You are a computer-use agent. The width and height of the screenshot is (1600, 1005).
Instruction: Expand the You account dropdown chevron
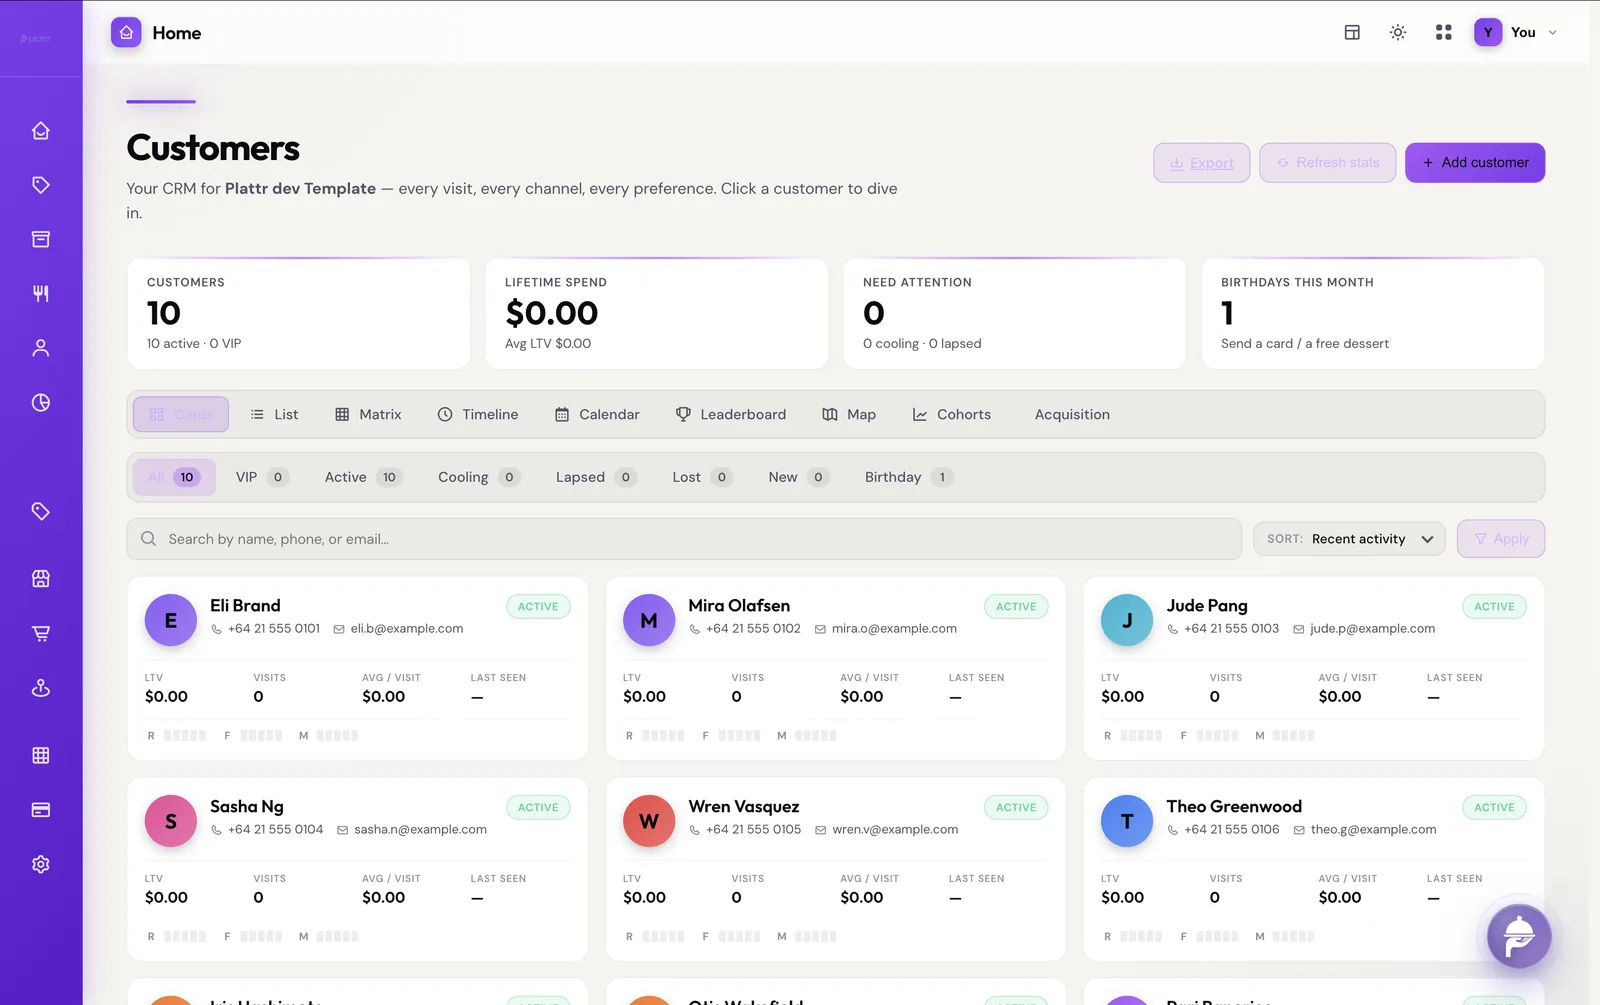tap(1553, 33)
